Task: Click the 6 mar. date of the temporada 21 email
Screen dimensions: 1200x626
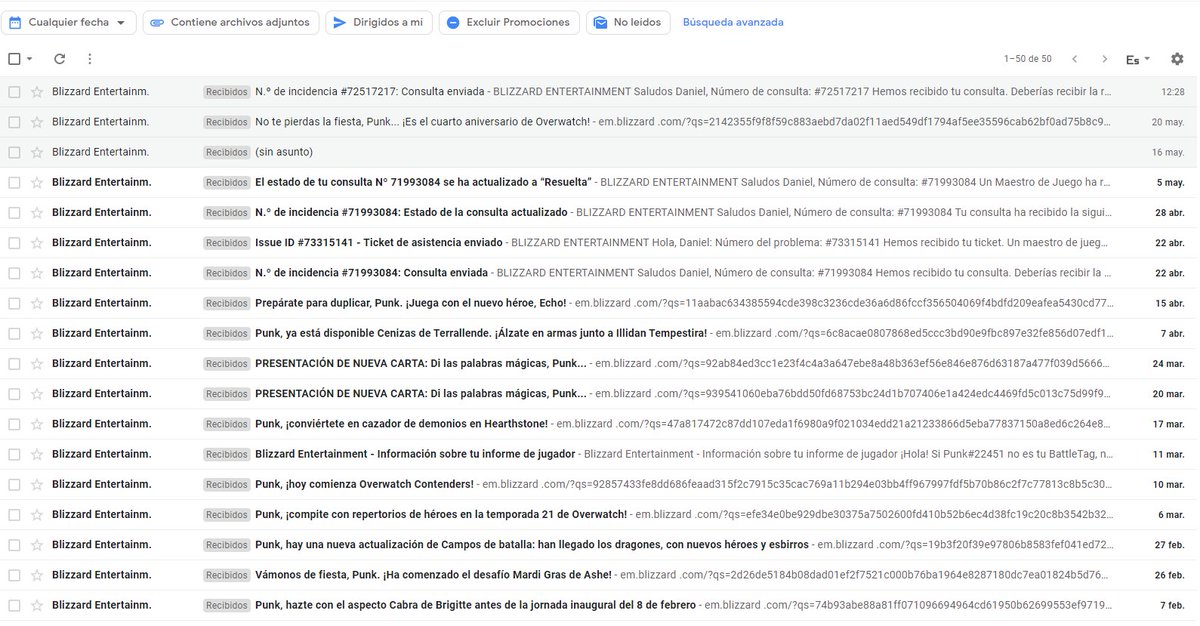Action: tap(1169, 514)
